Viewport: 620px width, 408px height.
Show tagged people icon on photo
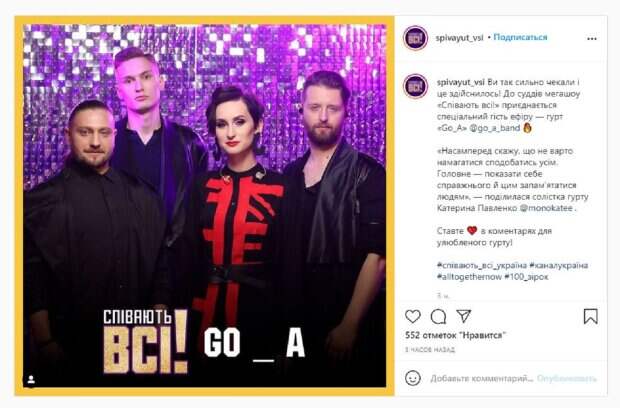click(x=31, y=380)
